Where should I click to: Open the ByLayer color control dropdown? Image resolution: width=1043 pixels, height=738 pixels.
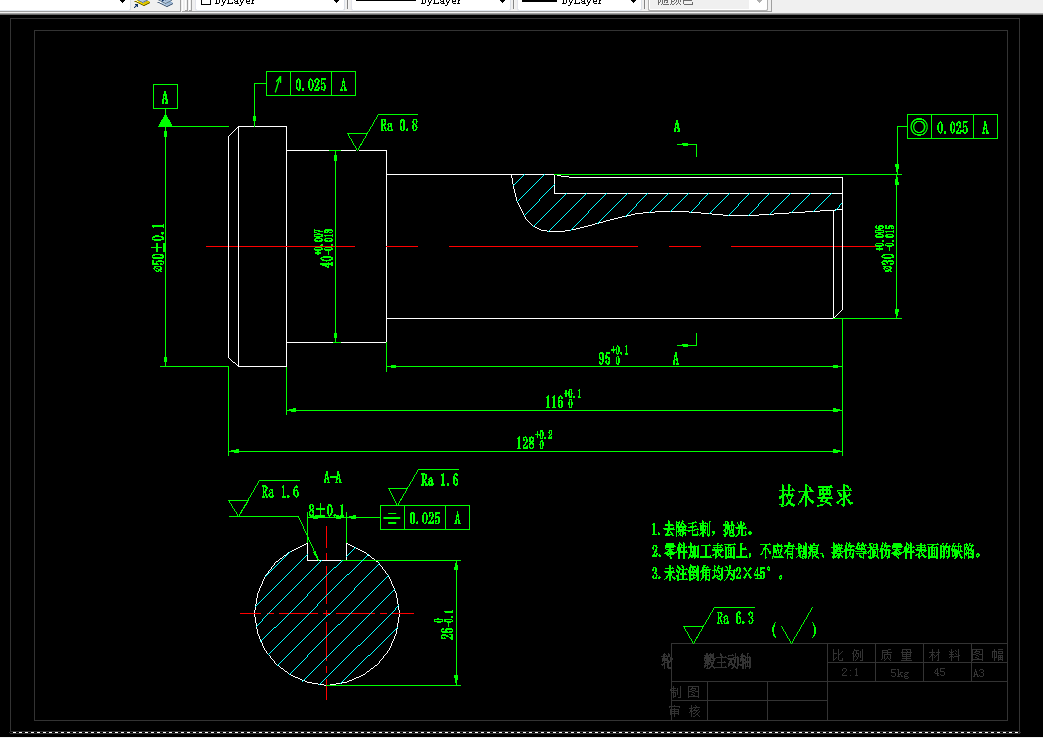(x=270, y=3)
